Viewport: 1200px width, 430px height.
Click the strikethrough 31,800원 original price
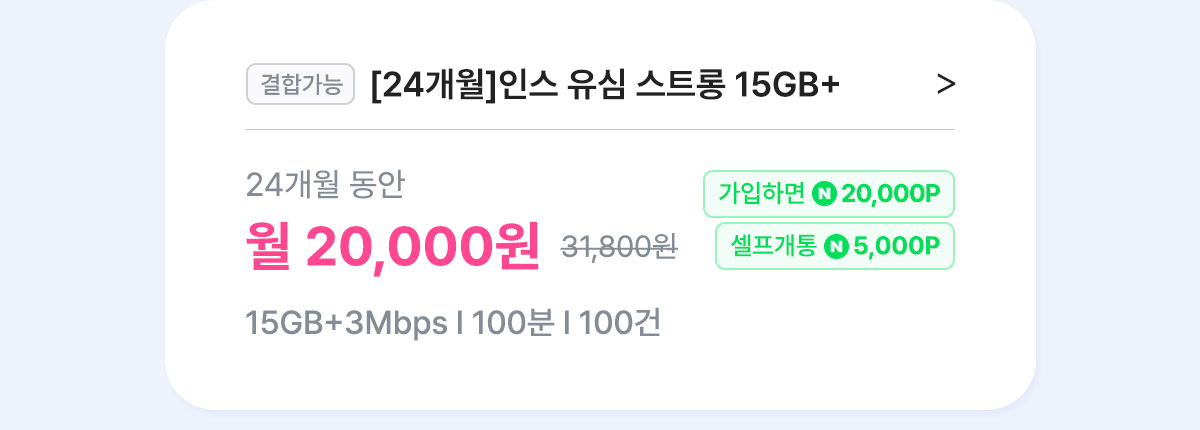pyautogui.click(x=619, y=248)
